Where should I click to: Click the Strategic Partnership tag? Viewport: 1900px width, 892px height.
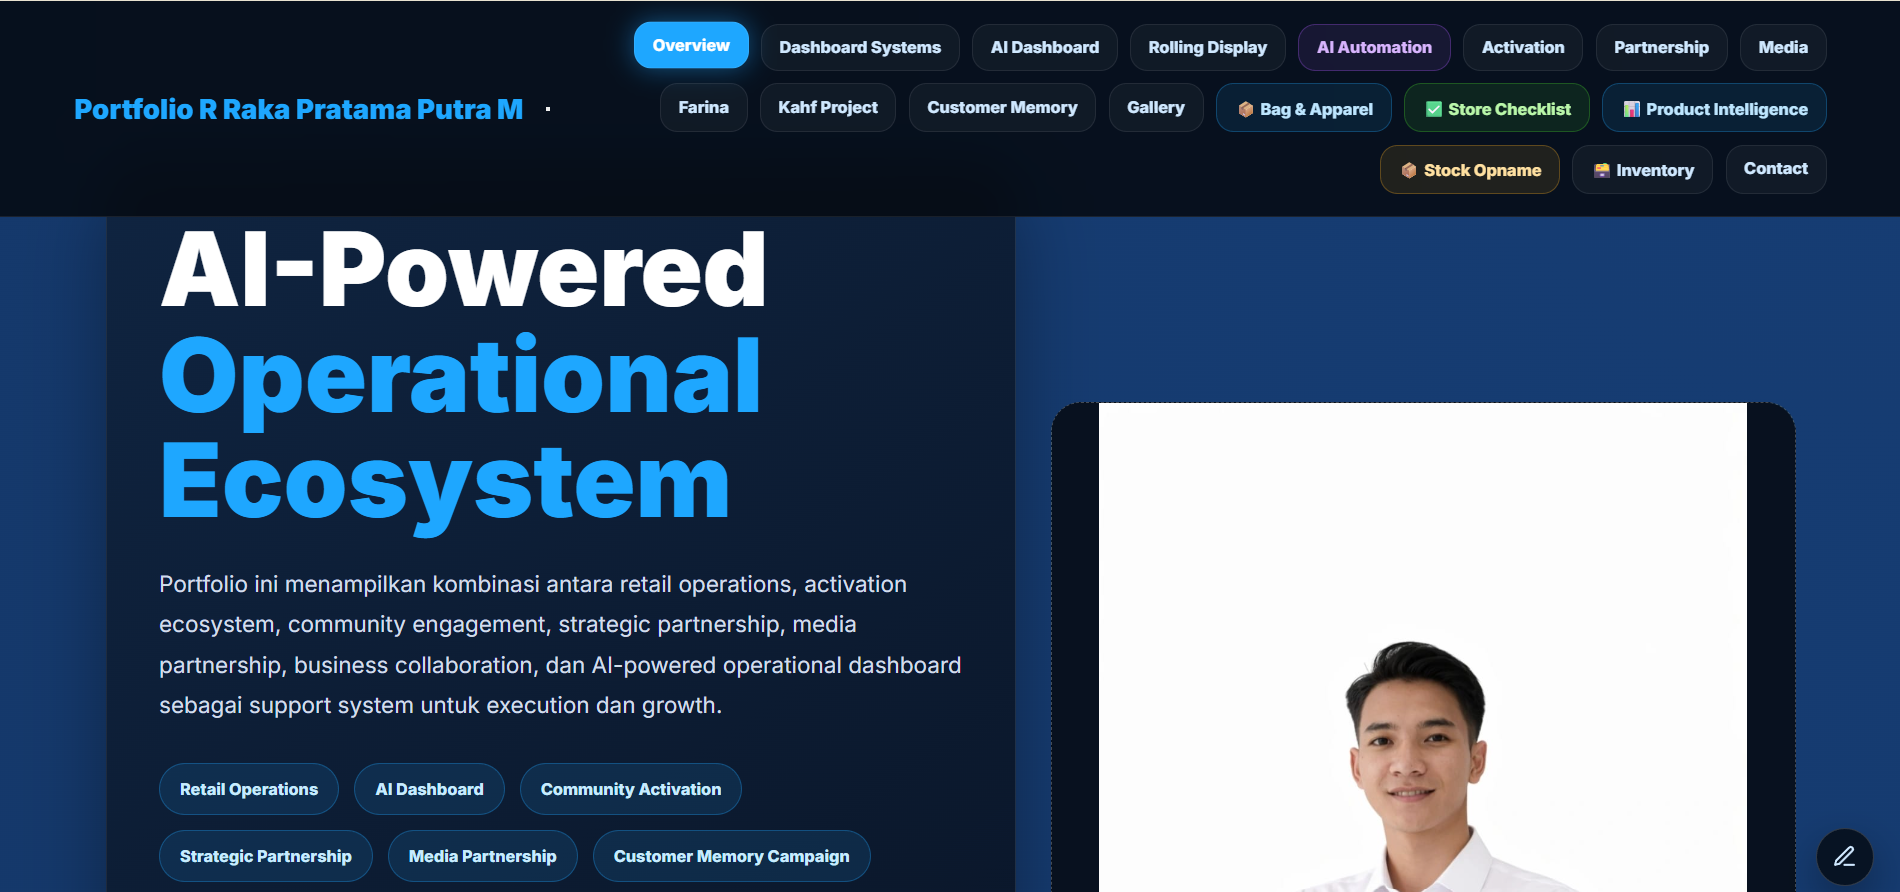(x=265, y=856)
